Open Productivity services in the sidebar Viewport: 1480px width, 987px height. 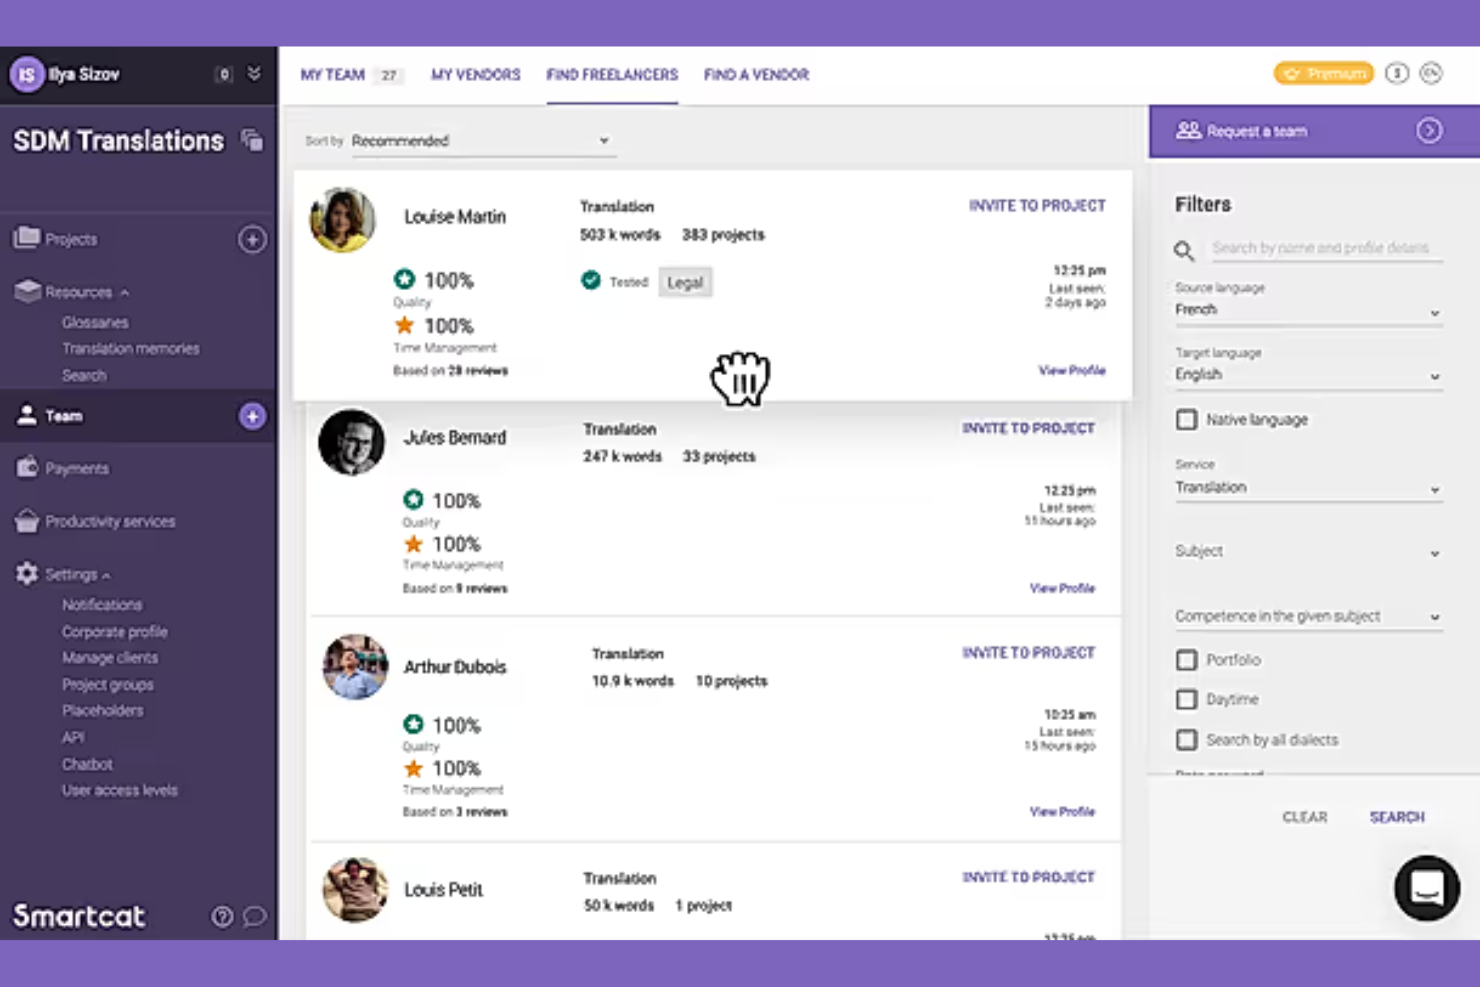pos(110,521)
